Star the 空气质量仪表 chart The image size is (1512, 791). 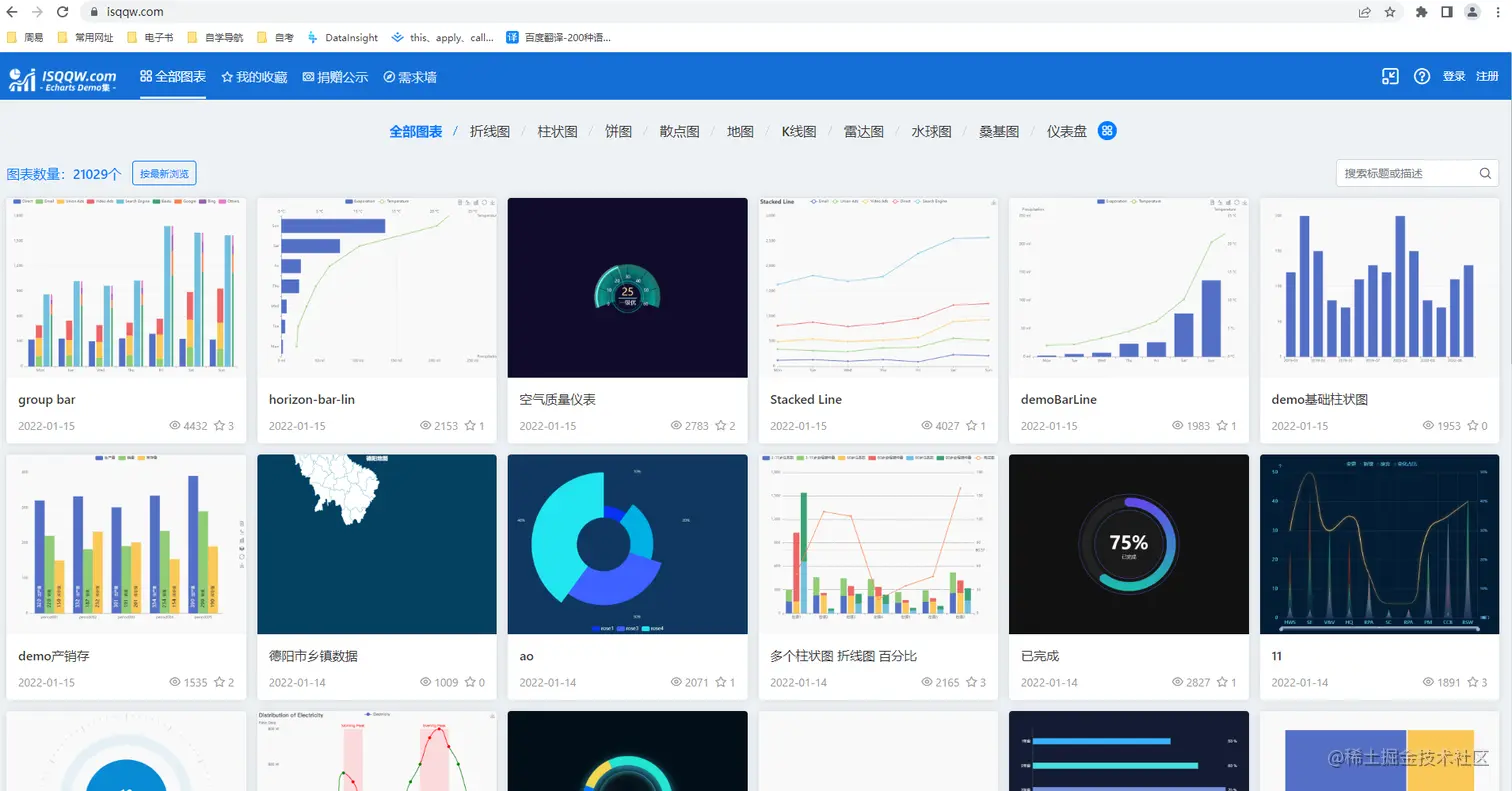[x=720, y=426]
